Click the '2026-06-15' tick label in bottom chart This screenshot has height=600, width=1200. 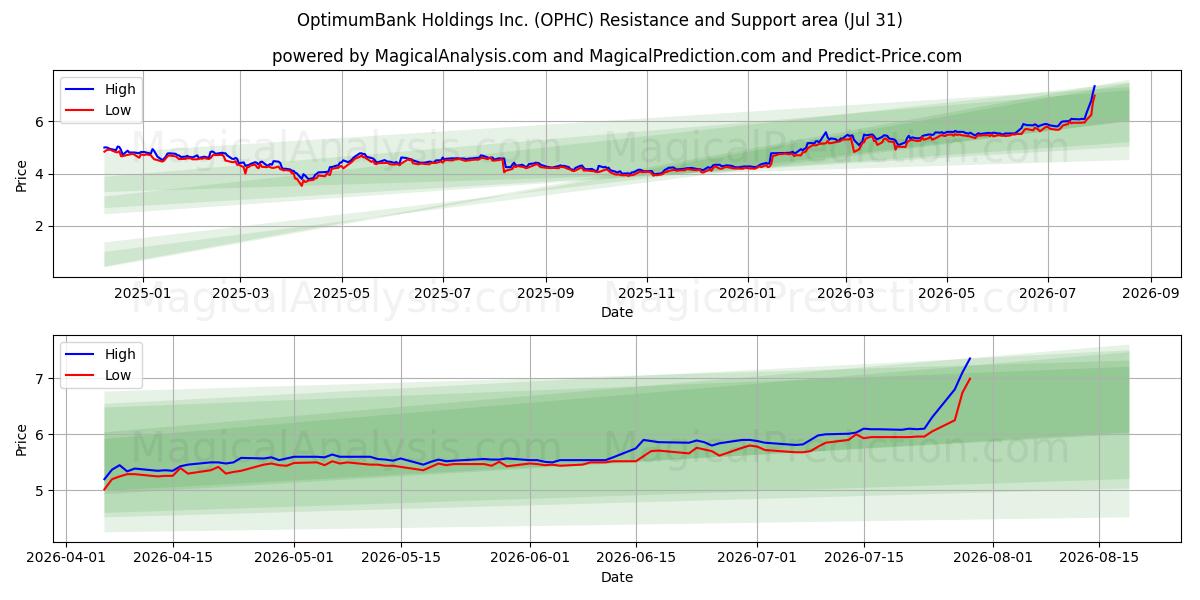[636, 559]
